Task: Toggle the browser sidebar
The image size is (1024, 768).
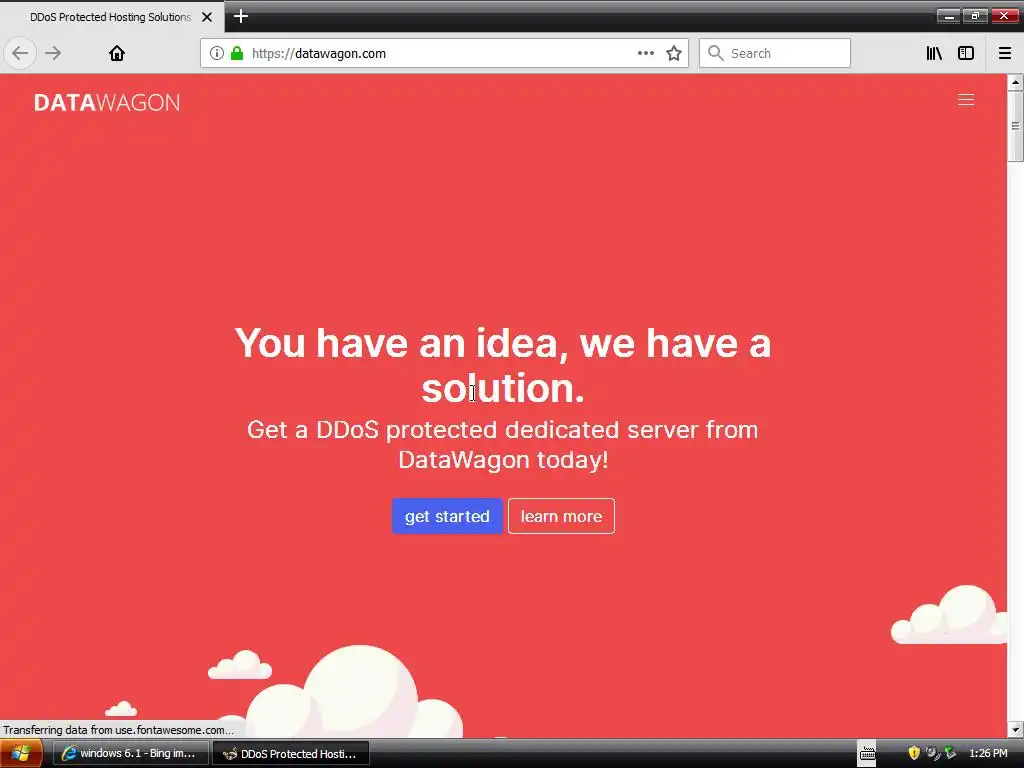Action: point(966,53)
